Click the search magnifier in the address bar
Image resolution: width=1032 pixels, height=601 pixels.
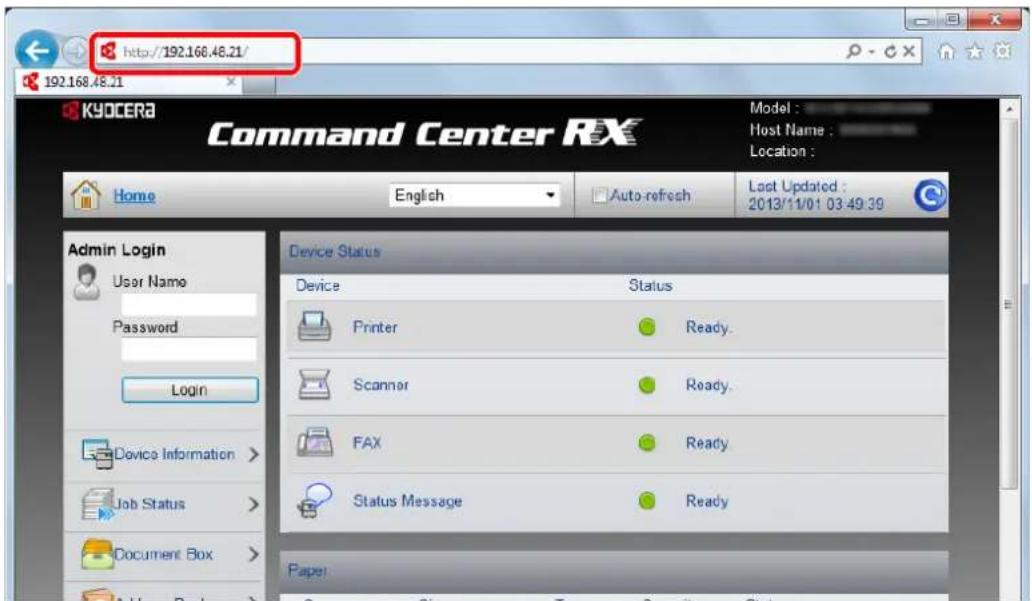coord(854,51)
